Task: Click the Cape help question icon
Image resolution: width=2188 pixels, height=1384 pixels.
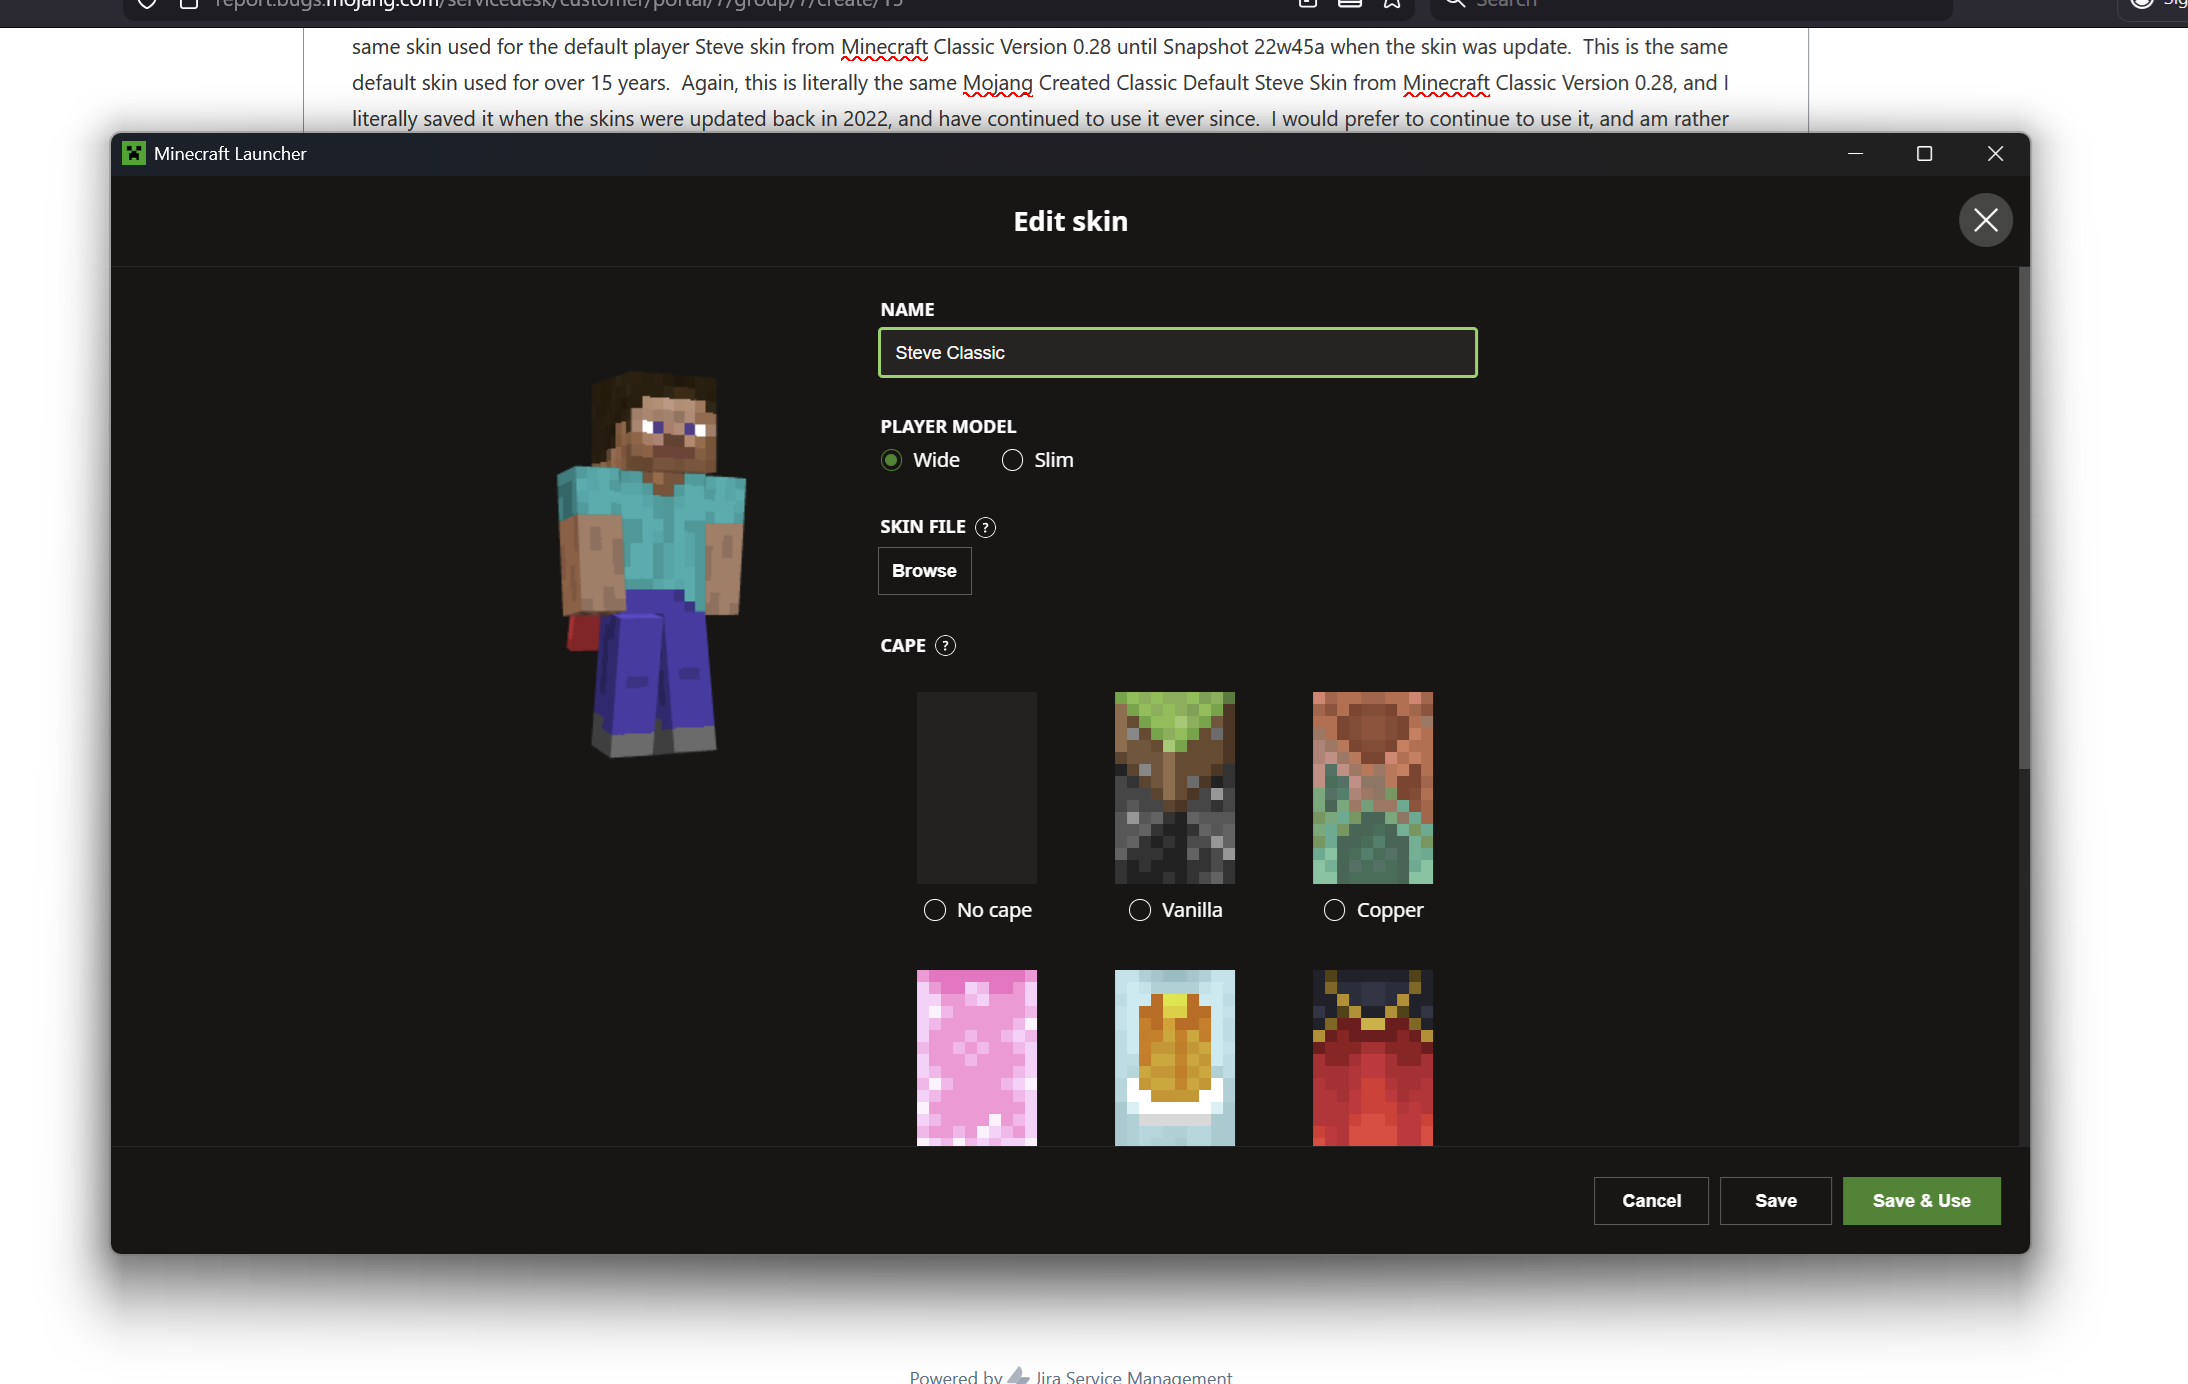Action: click(945, 646)
